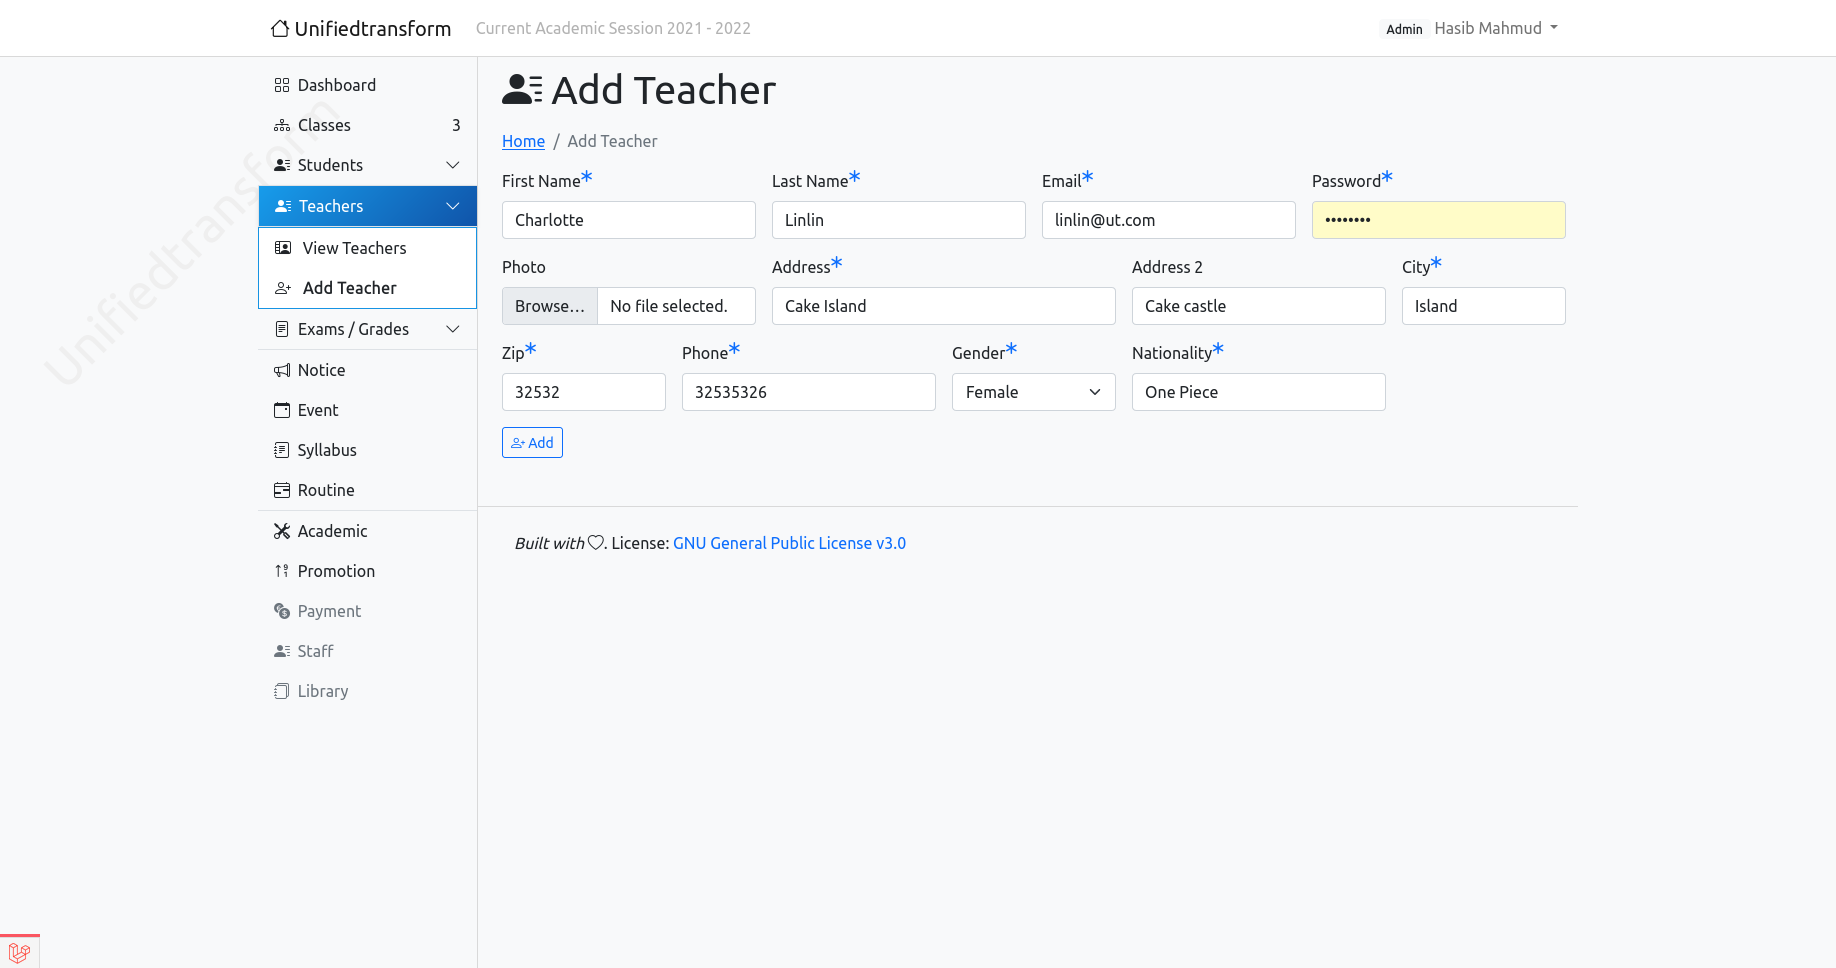Image resolution: width=1836 pixels, height=968 pixels.
Task: Open Syllabus in the sidebar
Action: (367, 450)
